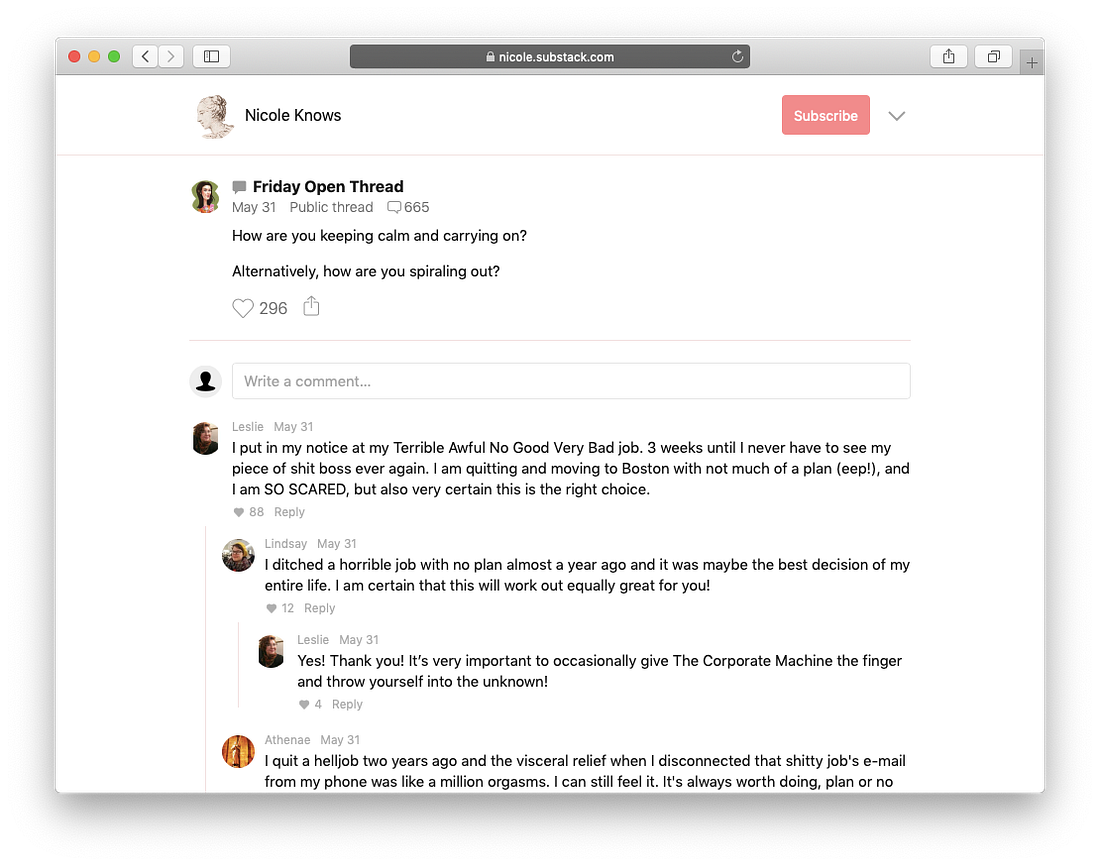Reload page using refresh icon in address bar
Image resolution: width=1100 pixels, height=866 pixels.
(x=737, y=57)
